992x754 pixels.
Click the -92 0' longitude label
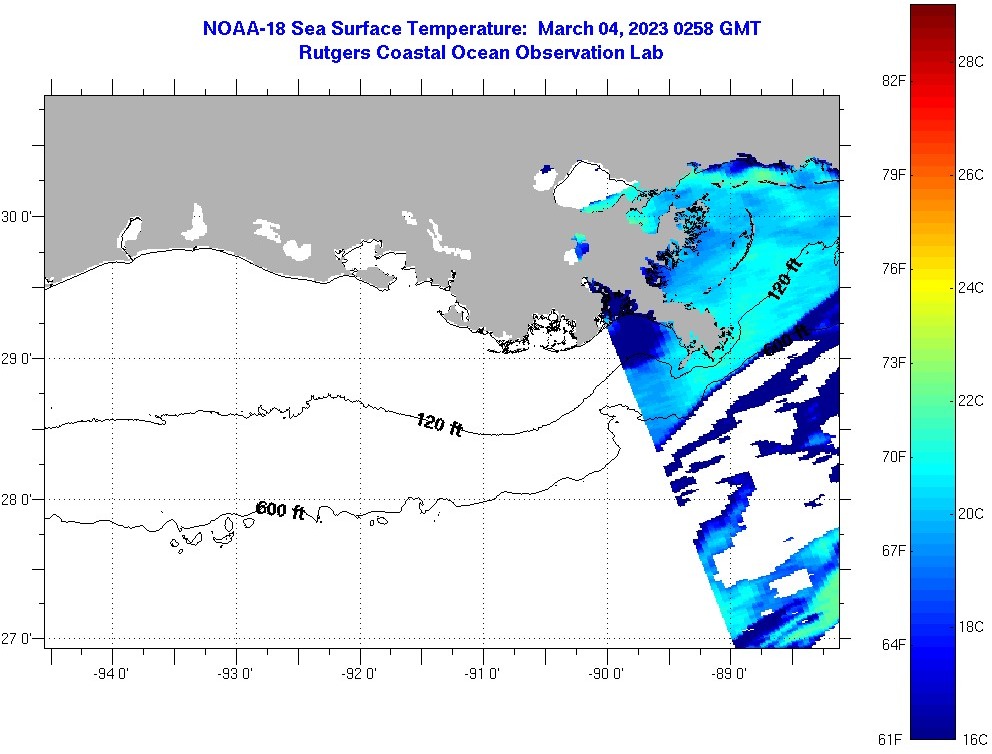359,674
